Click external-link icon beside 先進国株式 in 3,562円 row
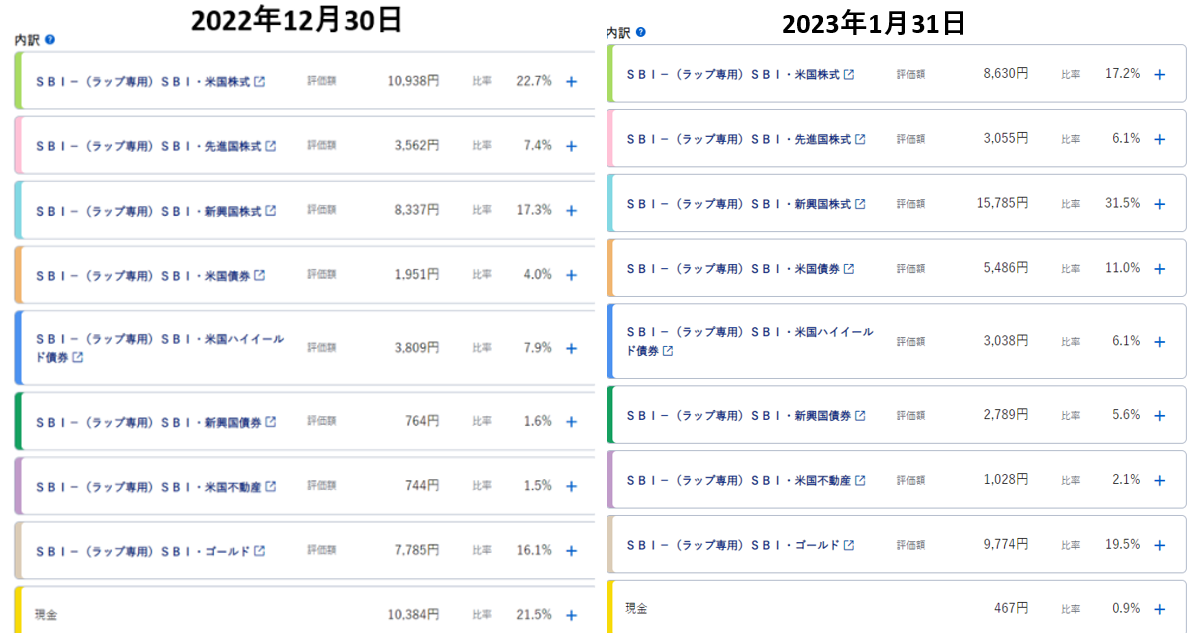Viewport: 1200px width, 633px height. point(271,146)
